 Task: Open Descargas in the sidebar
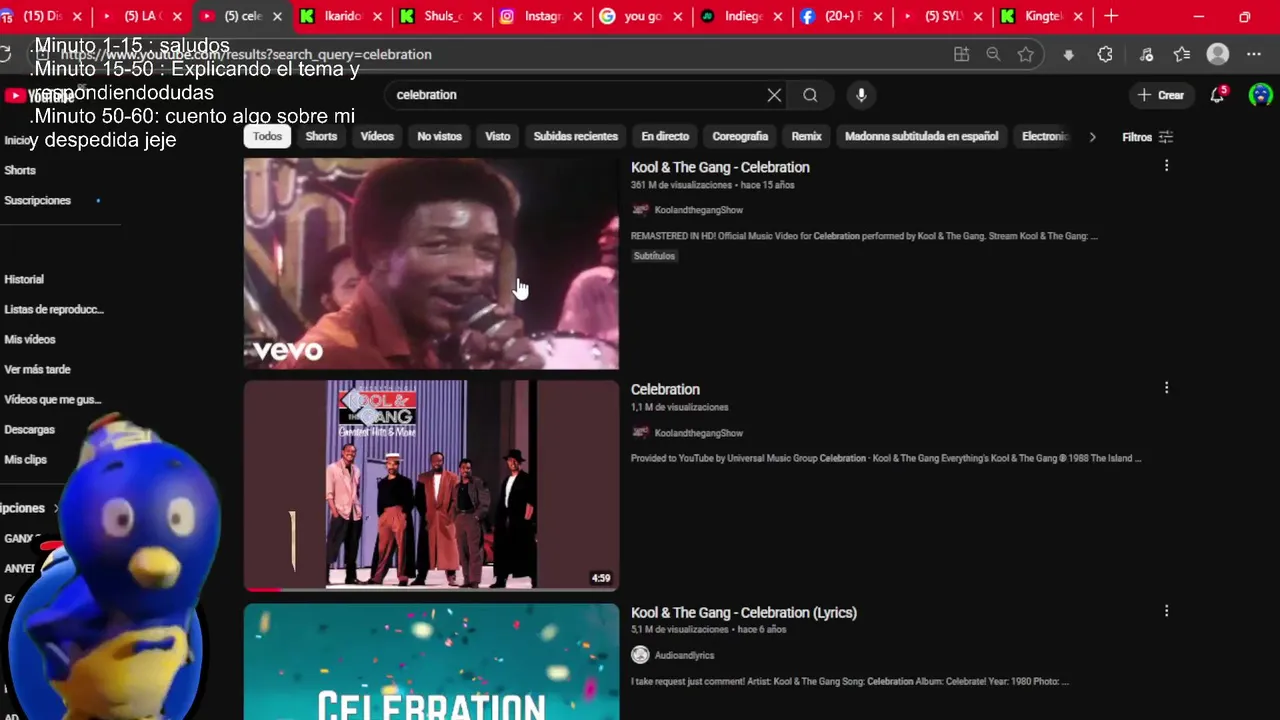(30, 429)
